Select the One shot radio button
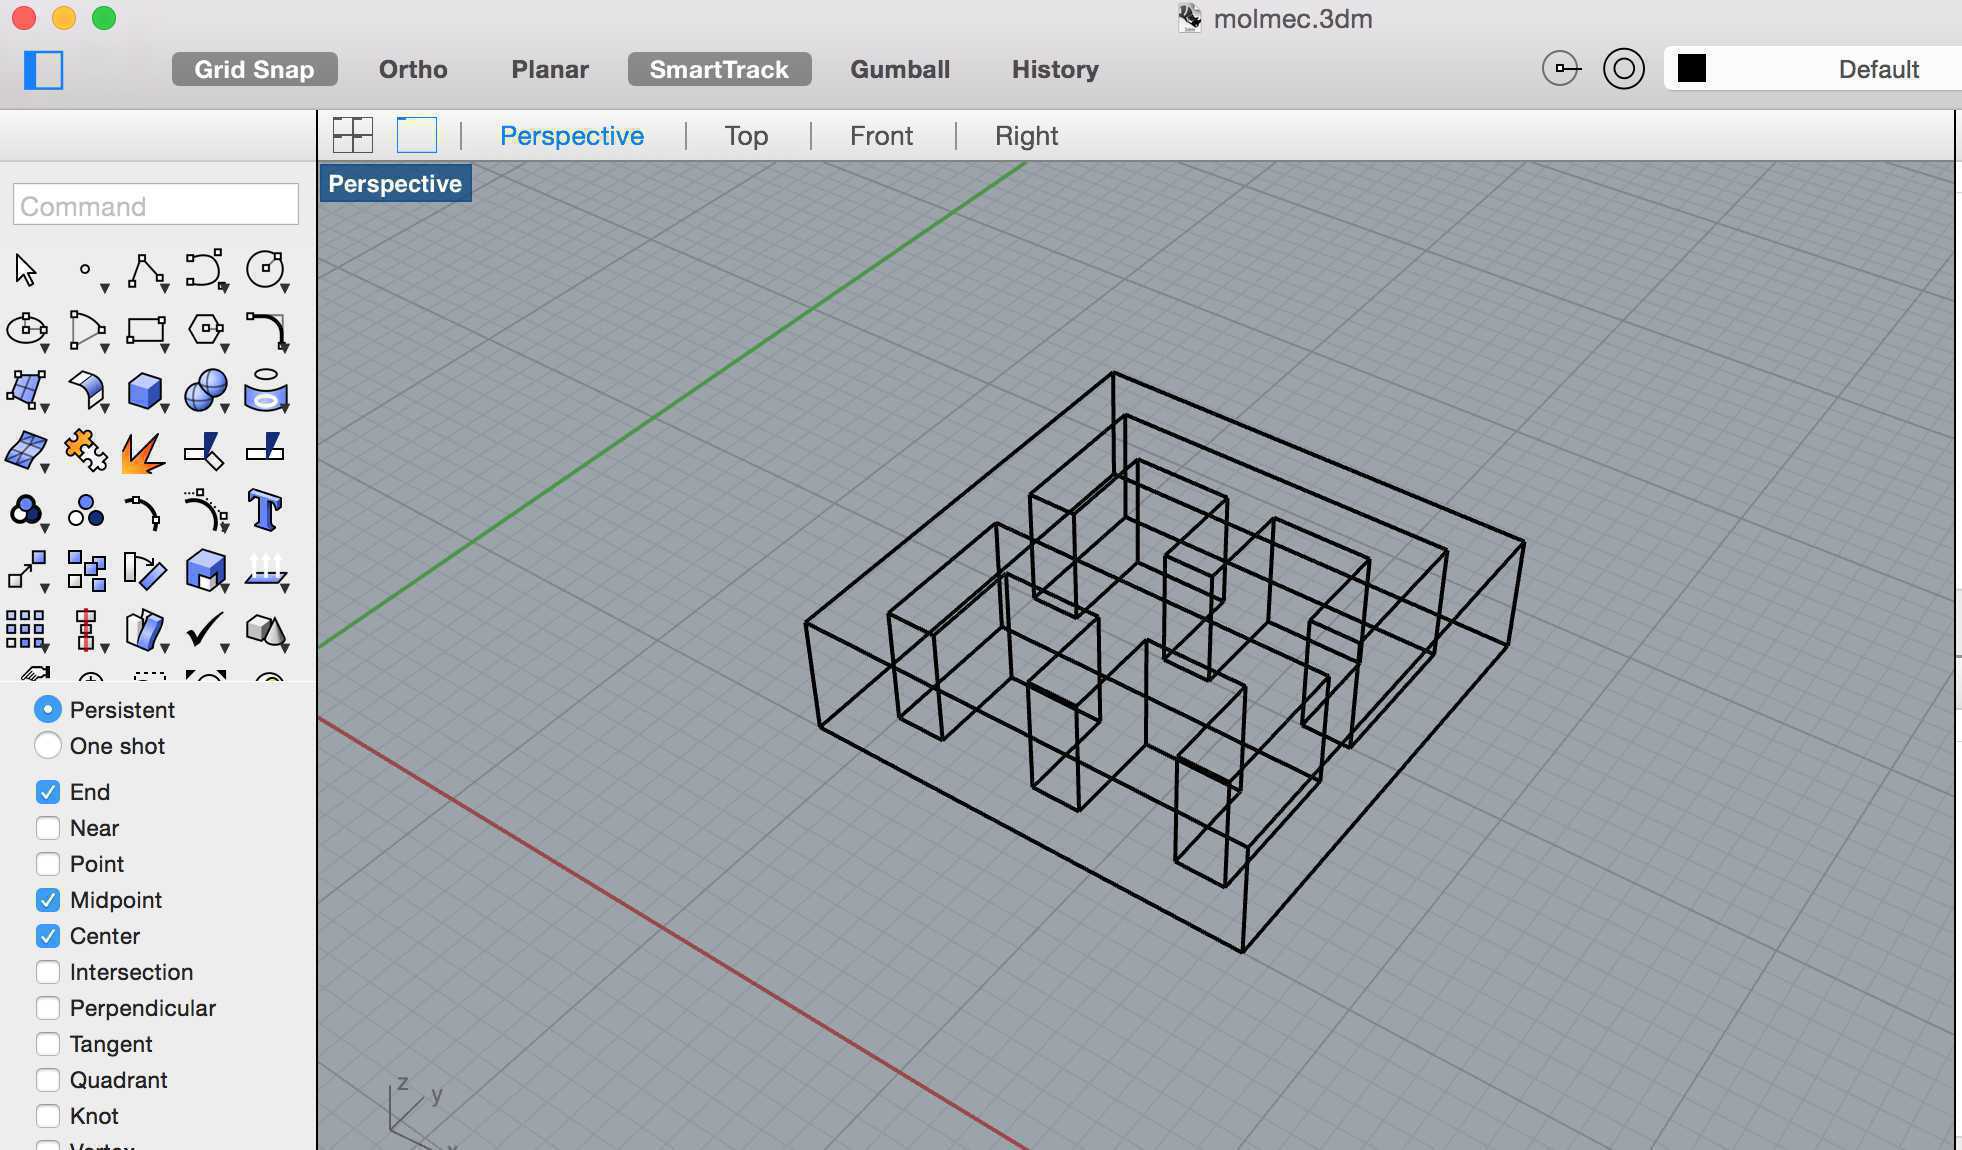1962x1150 pixels. (x=48, y=745)
